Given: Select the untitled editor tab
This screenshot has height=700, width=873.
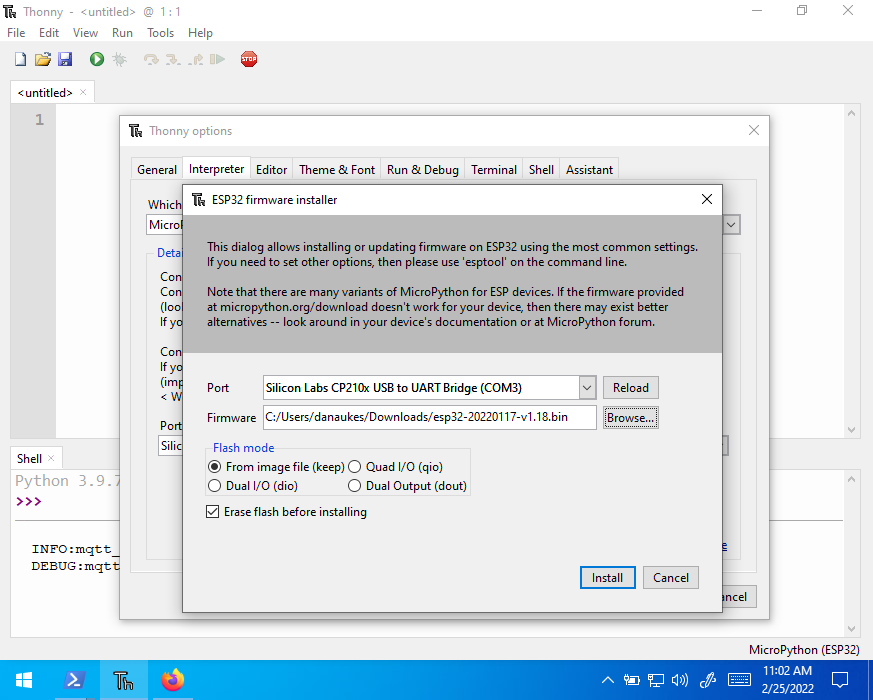Looking at the screenshot, I should (45, 92).
